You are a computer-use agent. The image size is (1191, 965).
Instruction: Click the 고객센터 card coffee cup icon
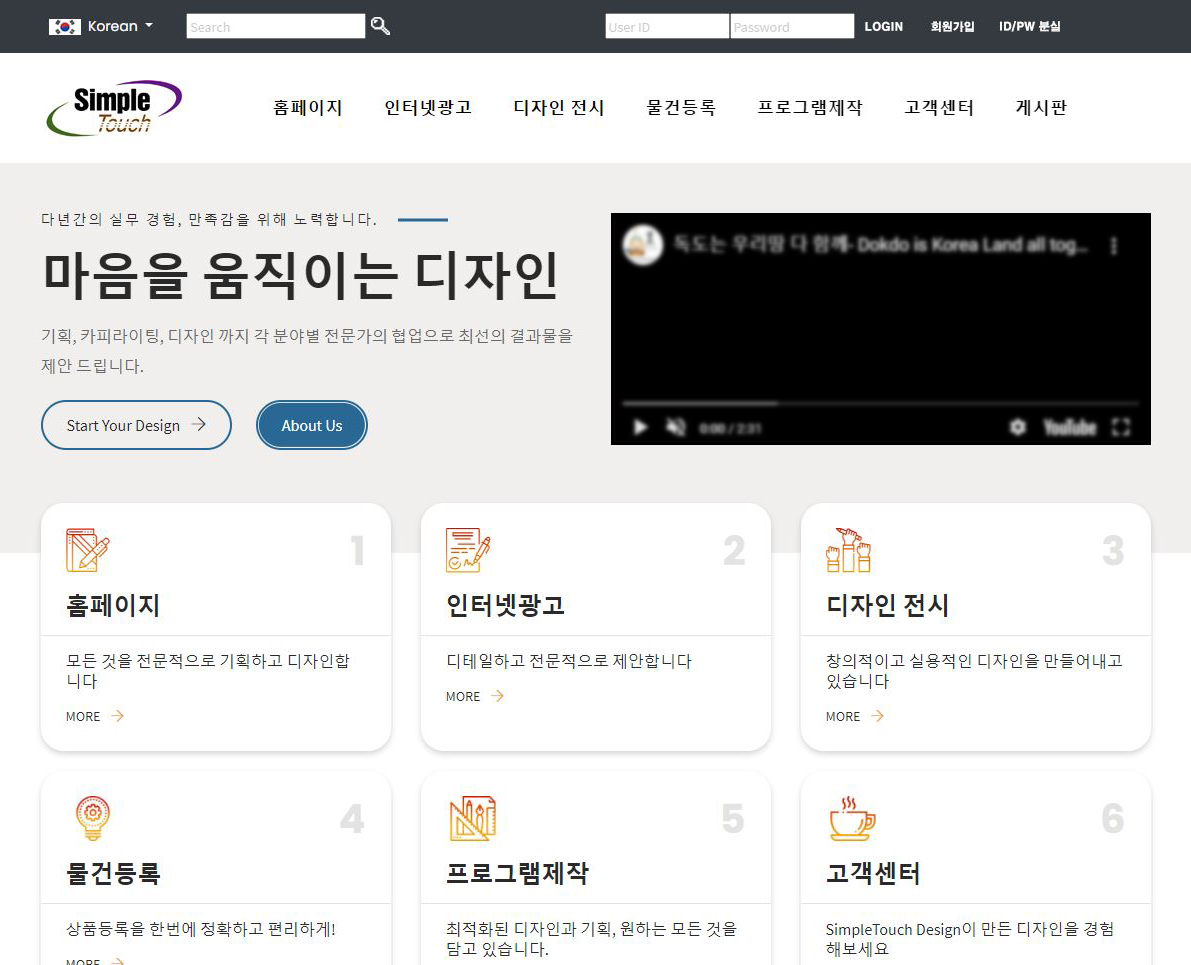(852, 818)
